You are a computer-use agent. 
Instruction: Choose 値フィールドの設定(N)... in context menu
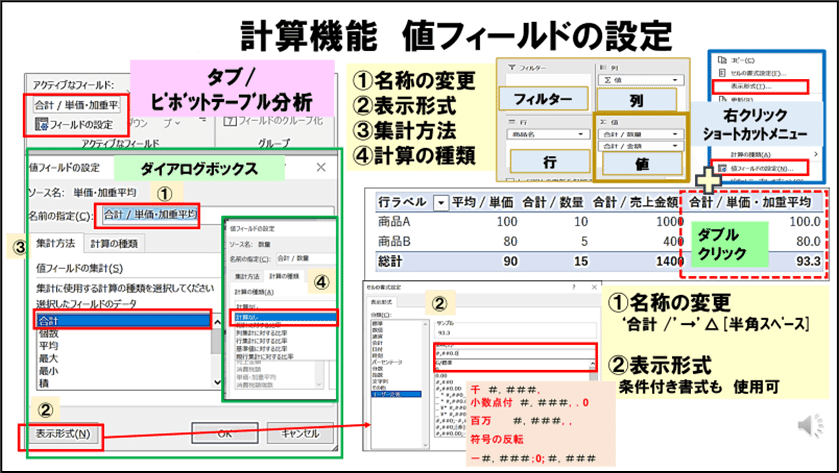point(761,168)
